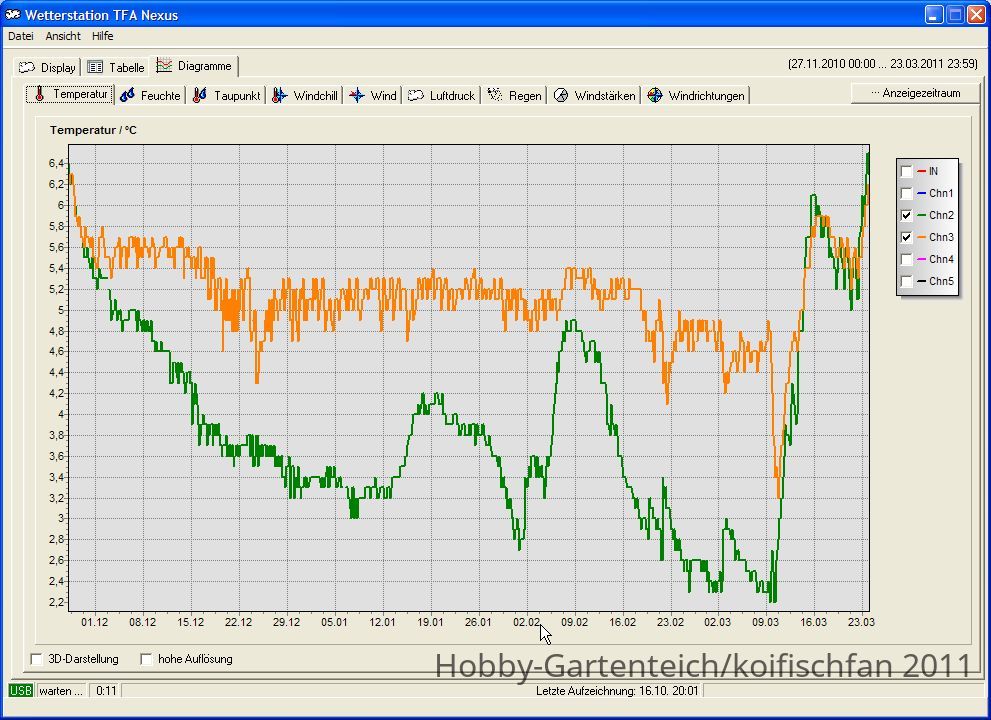Uncheck the Chn2 channel checkbox
The height and width of the screenshot is (720, 991).
[906, 215]
